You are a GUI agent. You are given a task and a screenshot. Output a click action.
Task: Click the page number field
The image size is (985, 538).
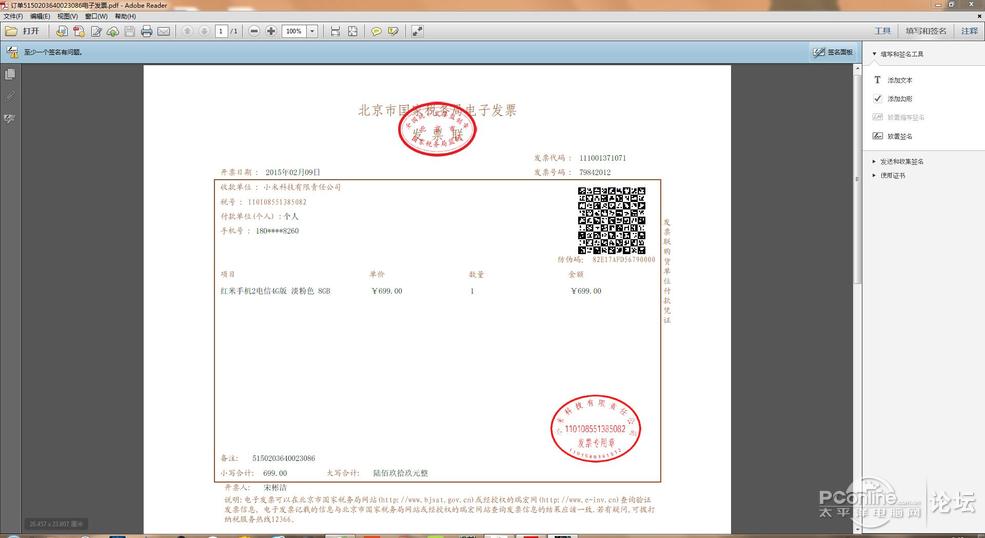221,31
